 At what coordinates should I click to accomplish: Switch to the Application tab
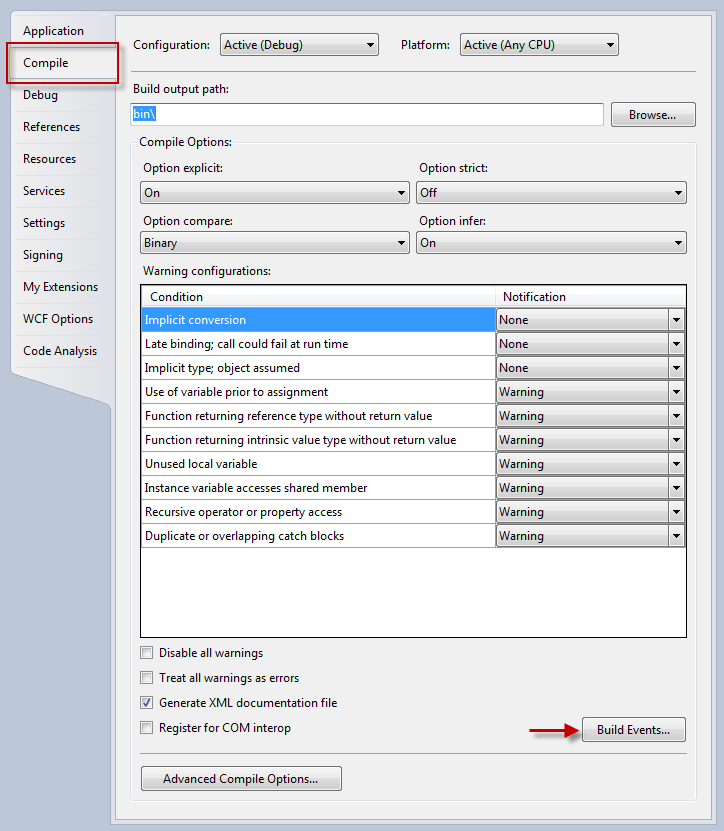(53, 31)
